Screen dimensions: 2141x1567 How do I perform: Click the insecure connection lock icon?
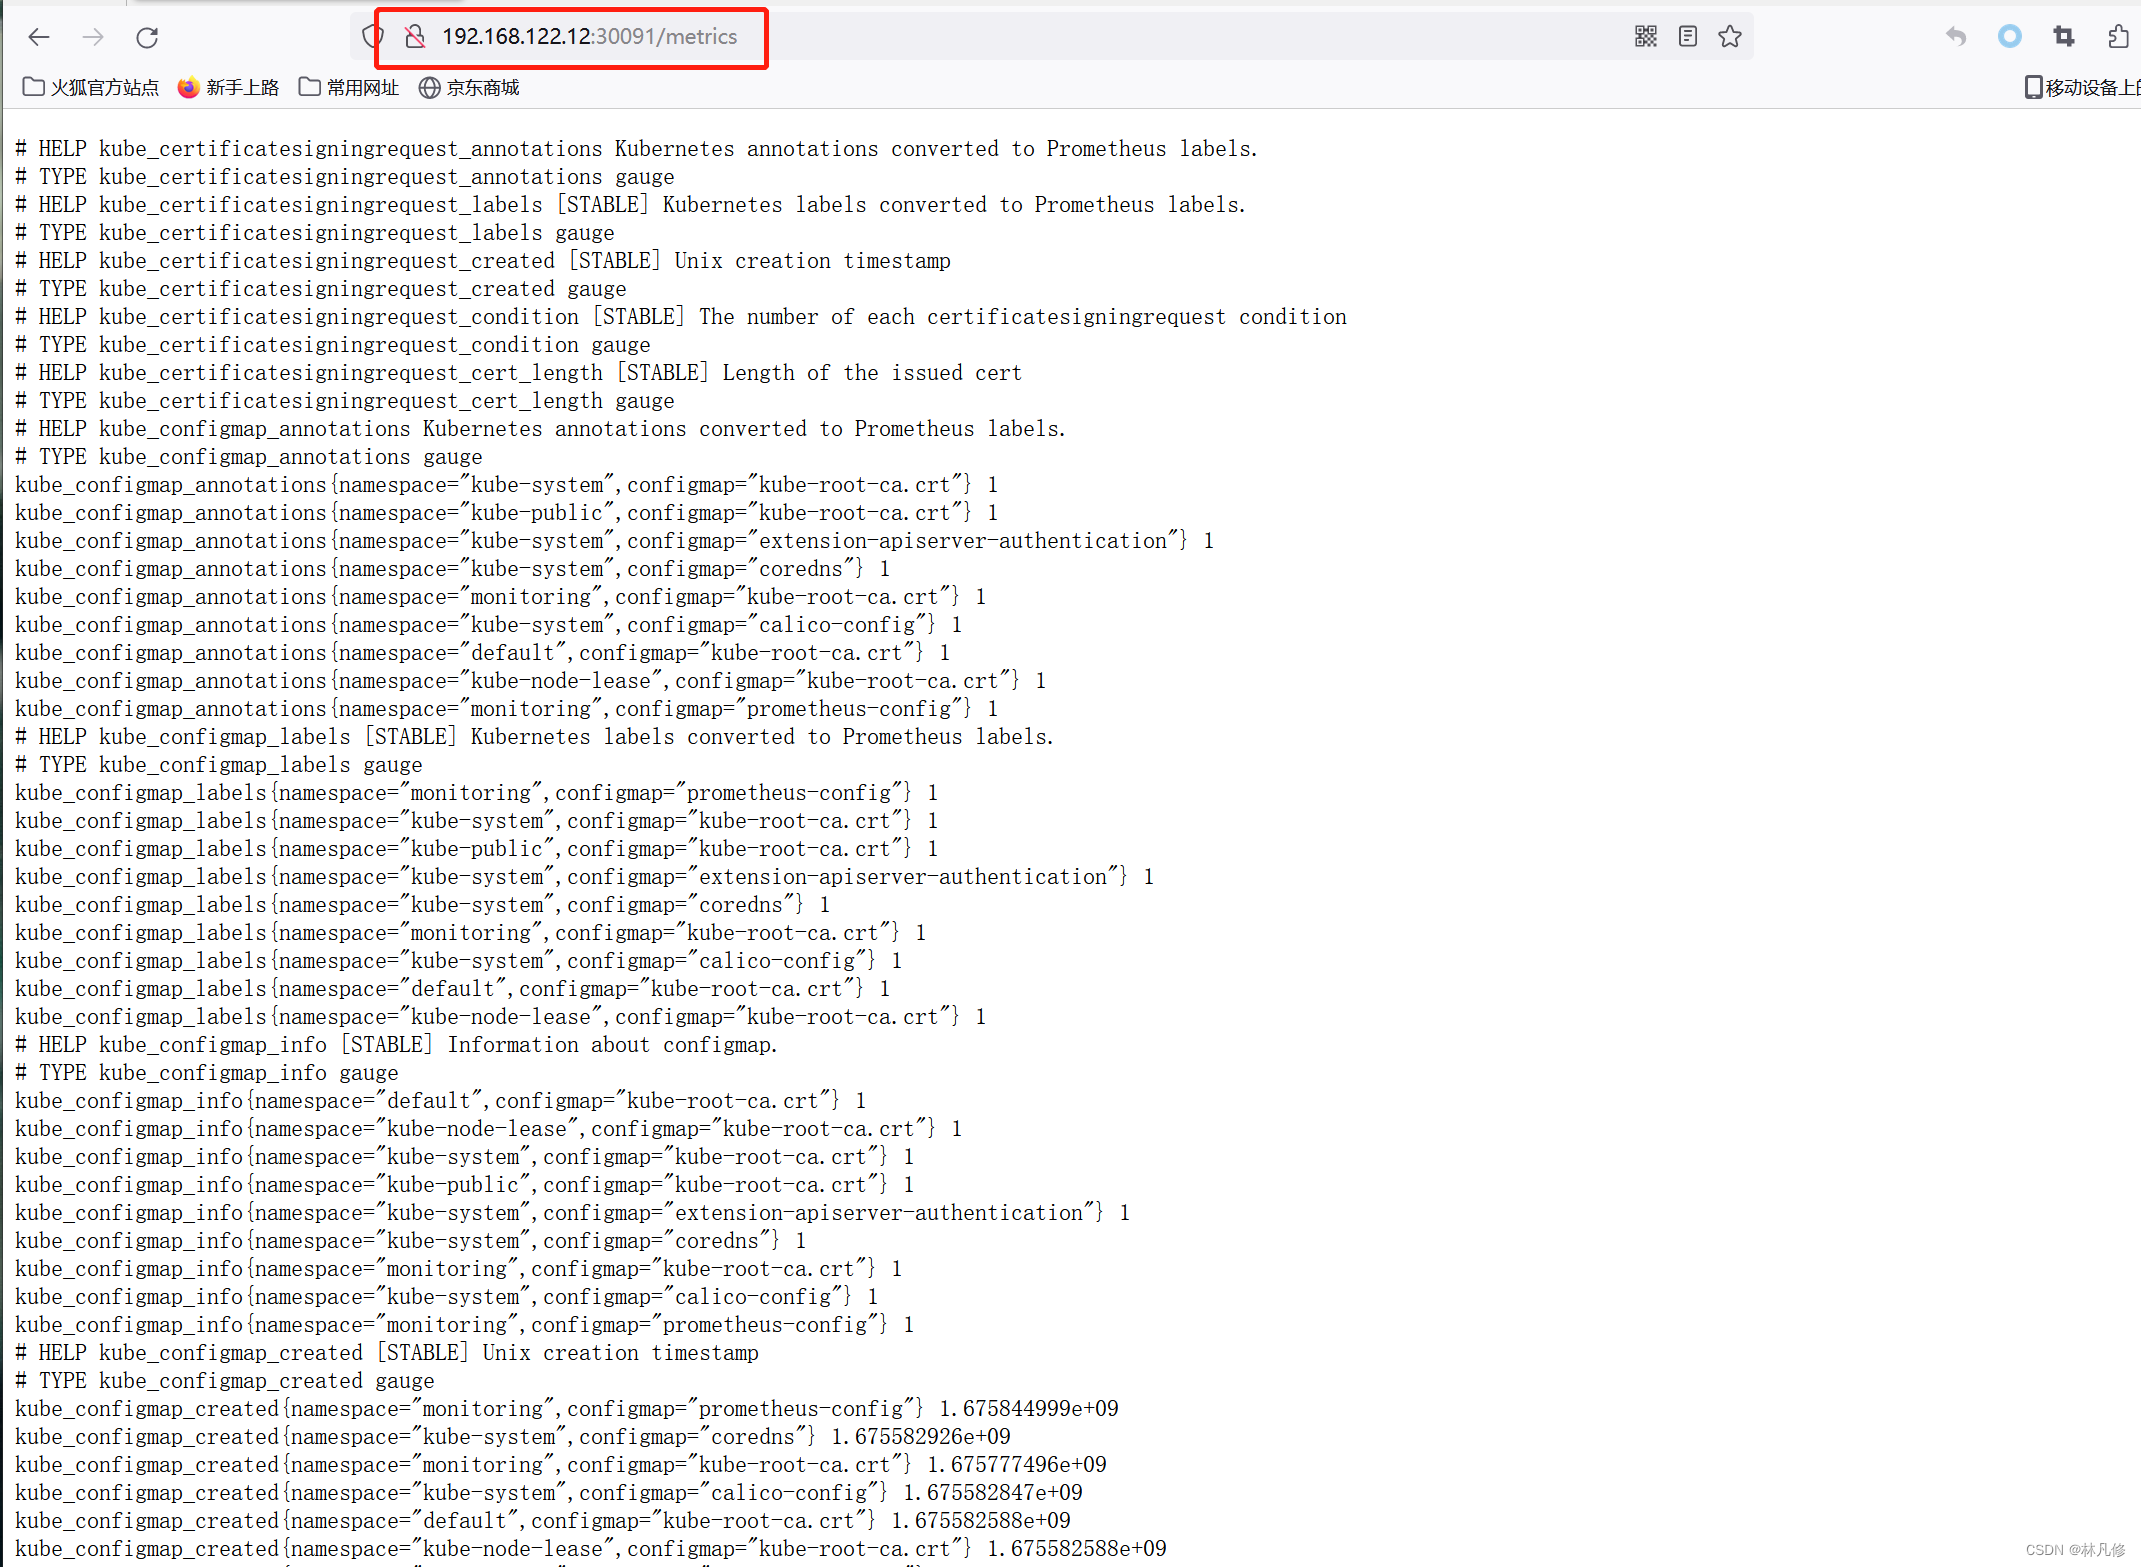(x=415, y=35)
